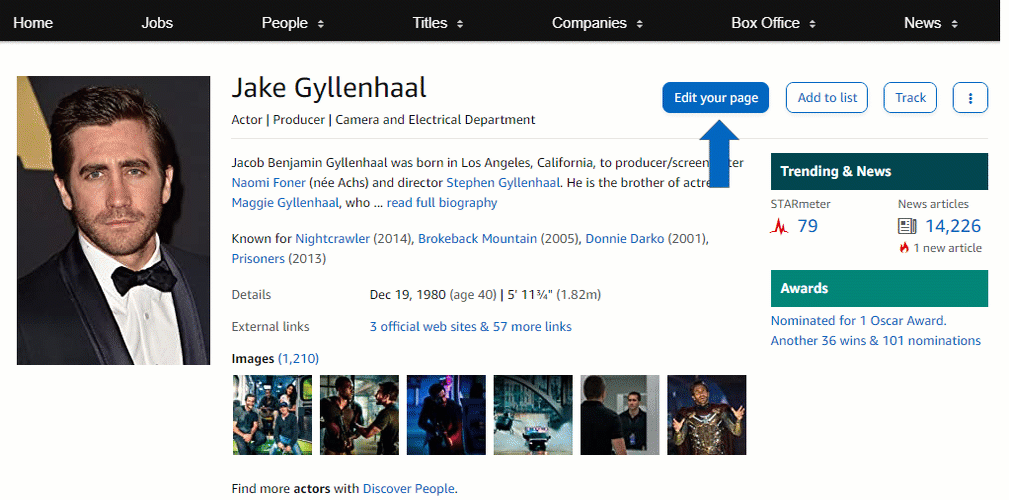Open the last image thumbnail in gallery
The height and width of the screenshot is (500, 1009).
(x=706, y=415)
